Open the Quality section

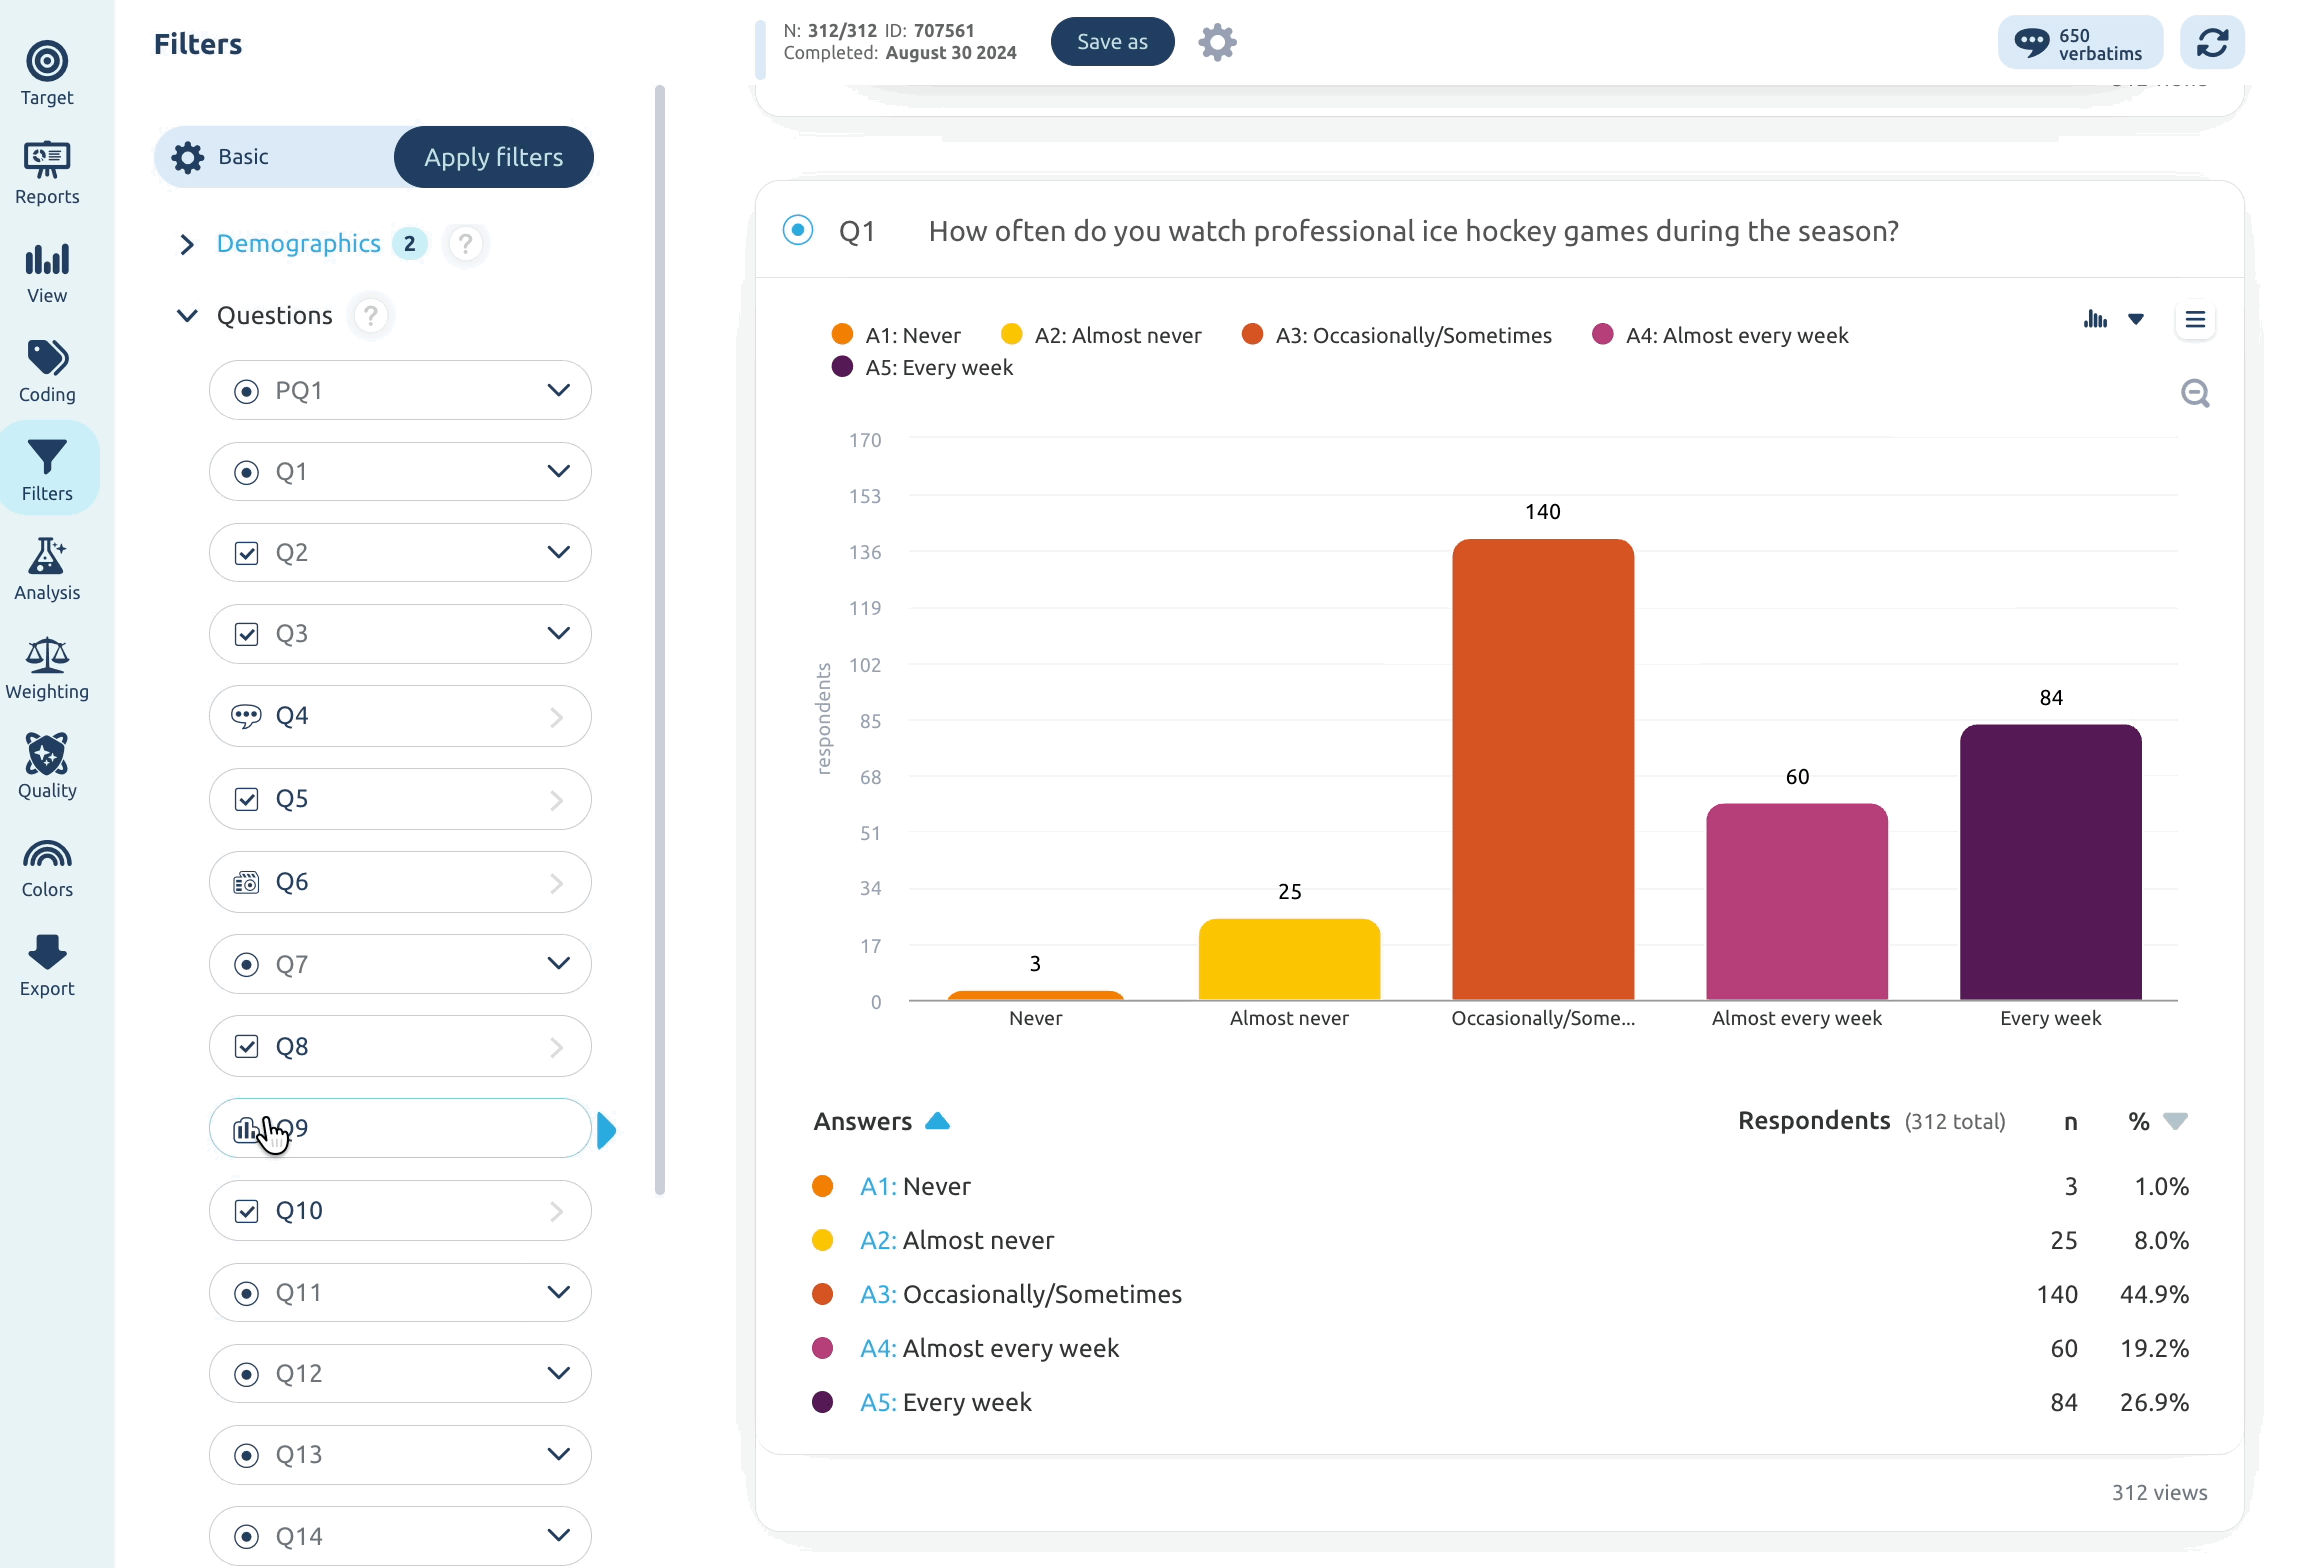[47, 767]
